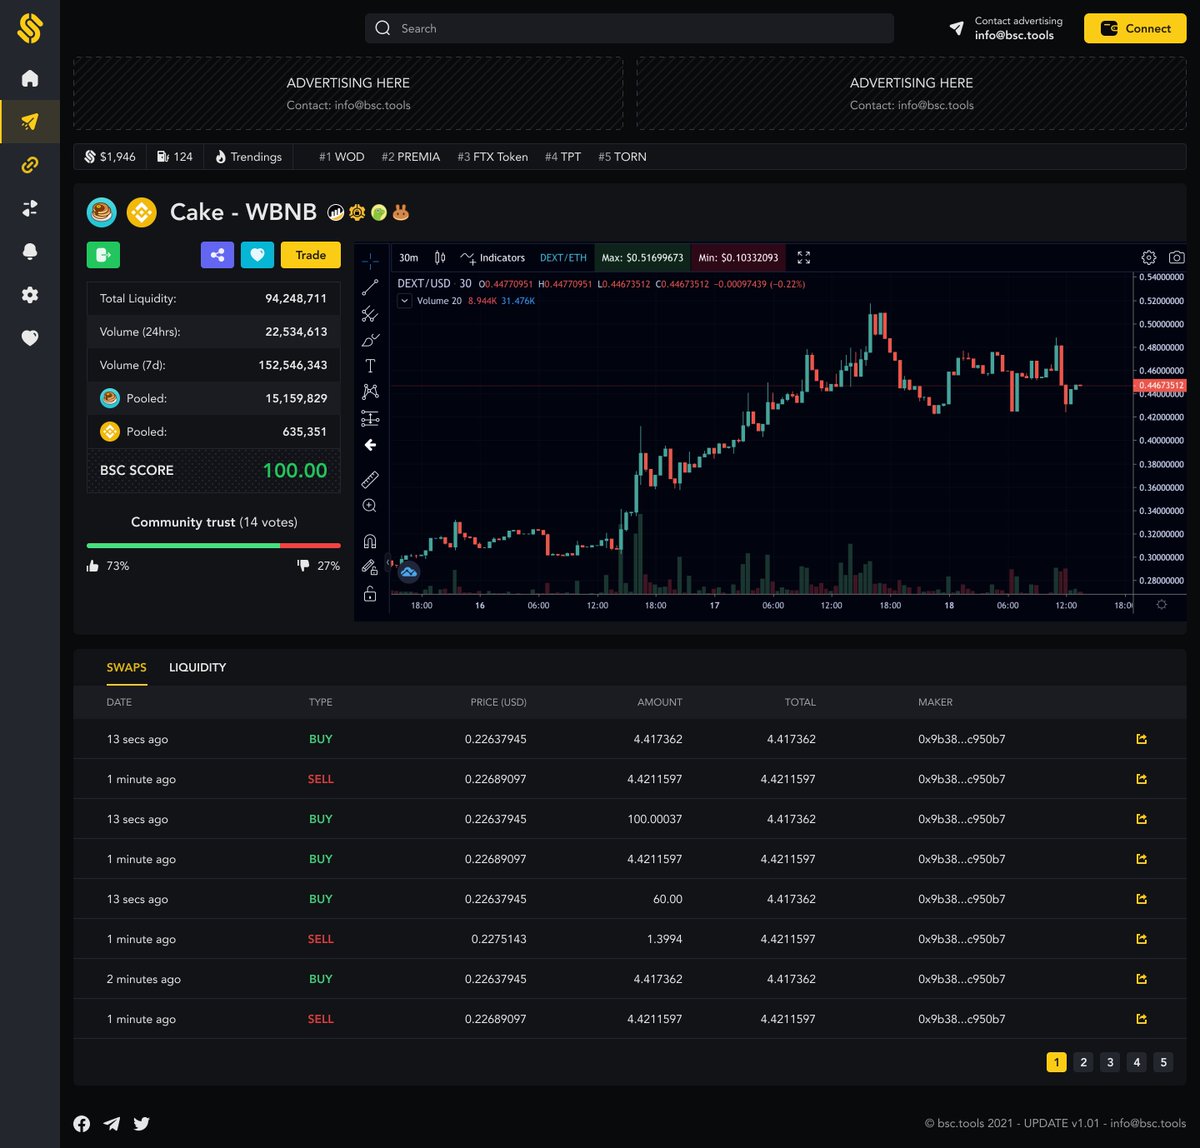Open the Indicators menu
The width and height of the screenshot is (1200, 1148).
point(492,257)
